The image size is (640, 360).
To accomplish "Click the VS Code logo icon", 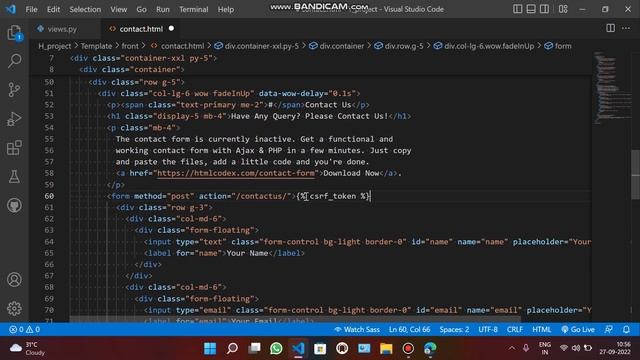I will [11, 9].
